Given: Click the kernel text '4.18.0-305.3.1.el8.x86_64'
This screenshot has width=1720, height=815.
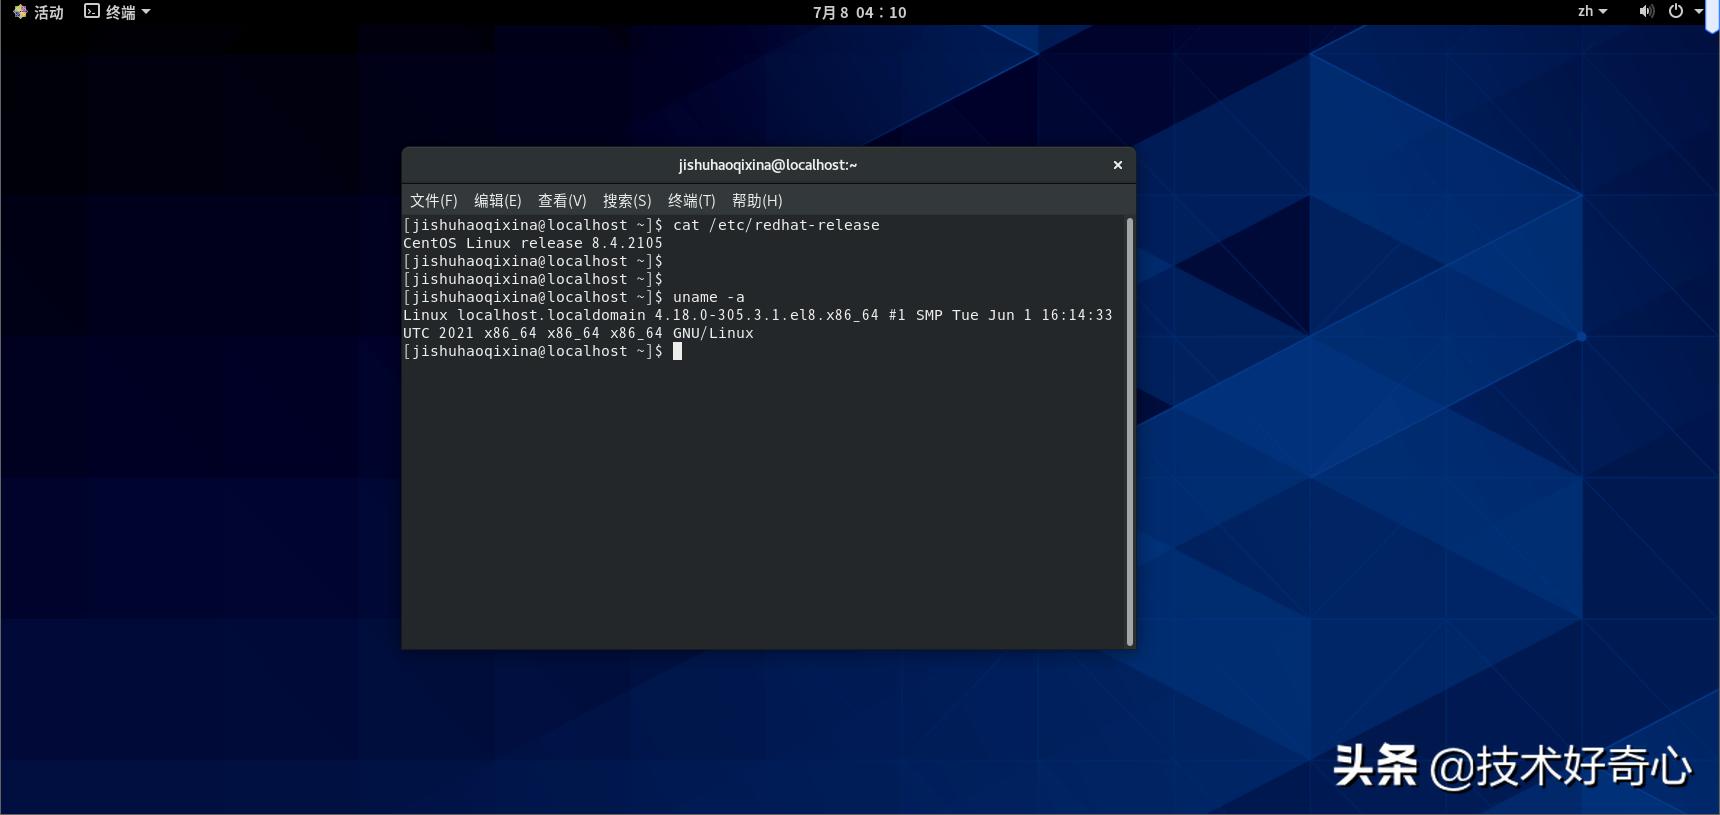Looking at the screenshot, I should coord(767,315).
